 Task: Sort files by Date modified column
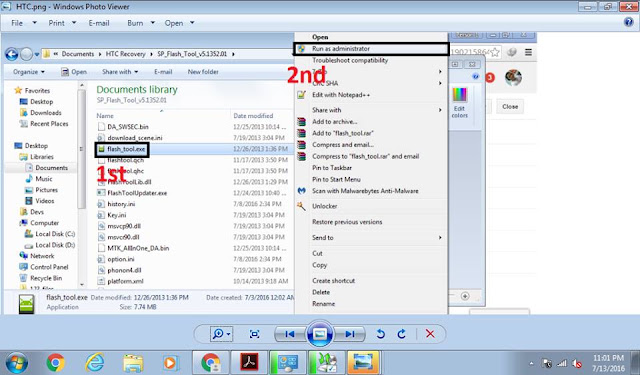tap(253, 116)
